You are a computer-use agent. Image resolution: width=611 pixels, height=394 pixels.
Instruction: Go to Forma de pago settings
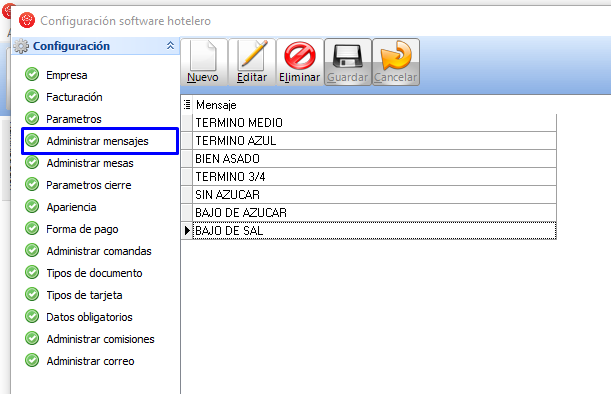82,229
